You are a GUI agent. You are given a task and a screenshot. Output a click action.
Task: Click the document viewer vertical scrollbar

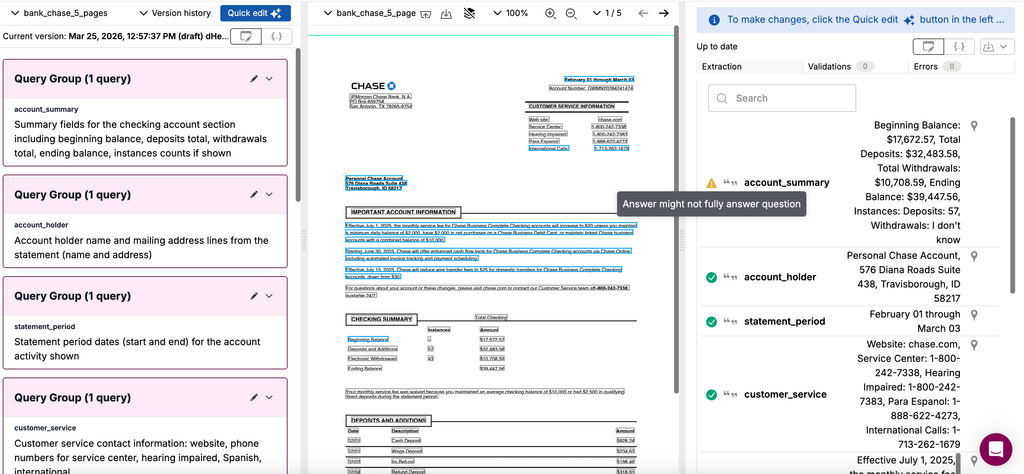point(676,209)
